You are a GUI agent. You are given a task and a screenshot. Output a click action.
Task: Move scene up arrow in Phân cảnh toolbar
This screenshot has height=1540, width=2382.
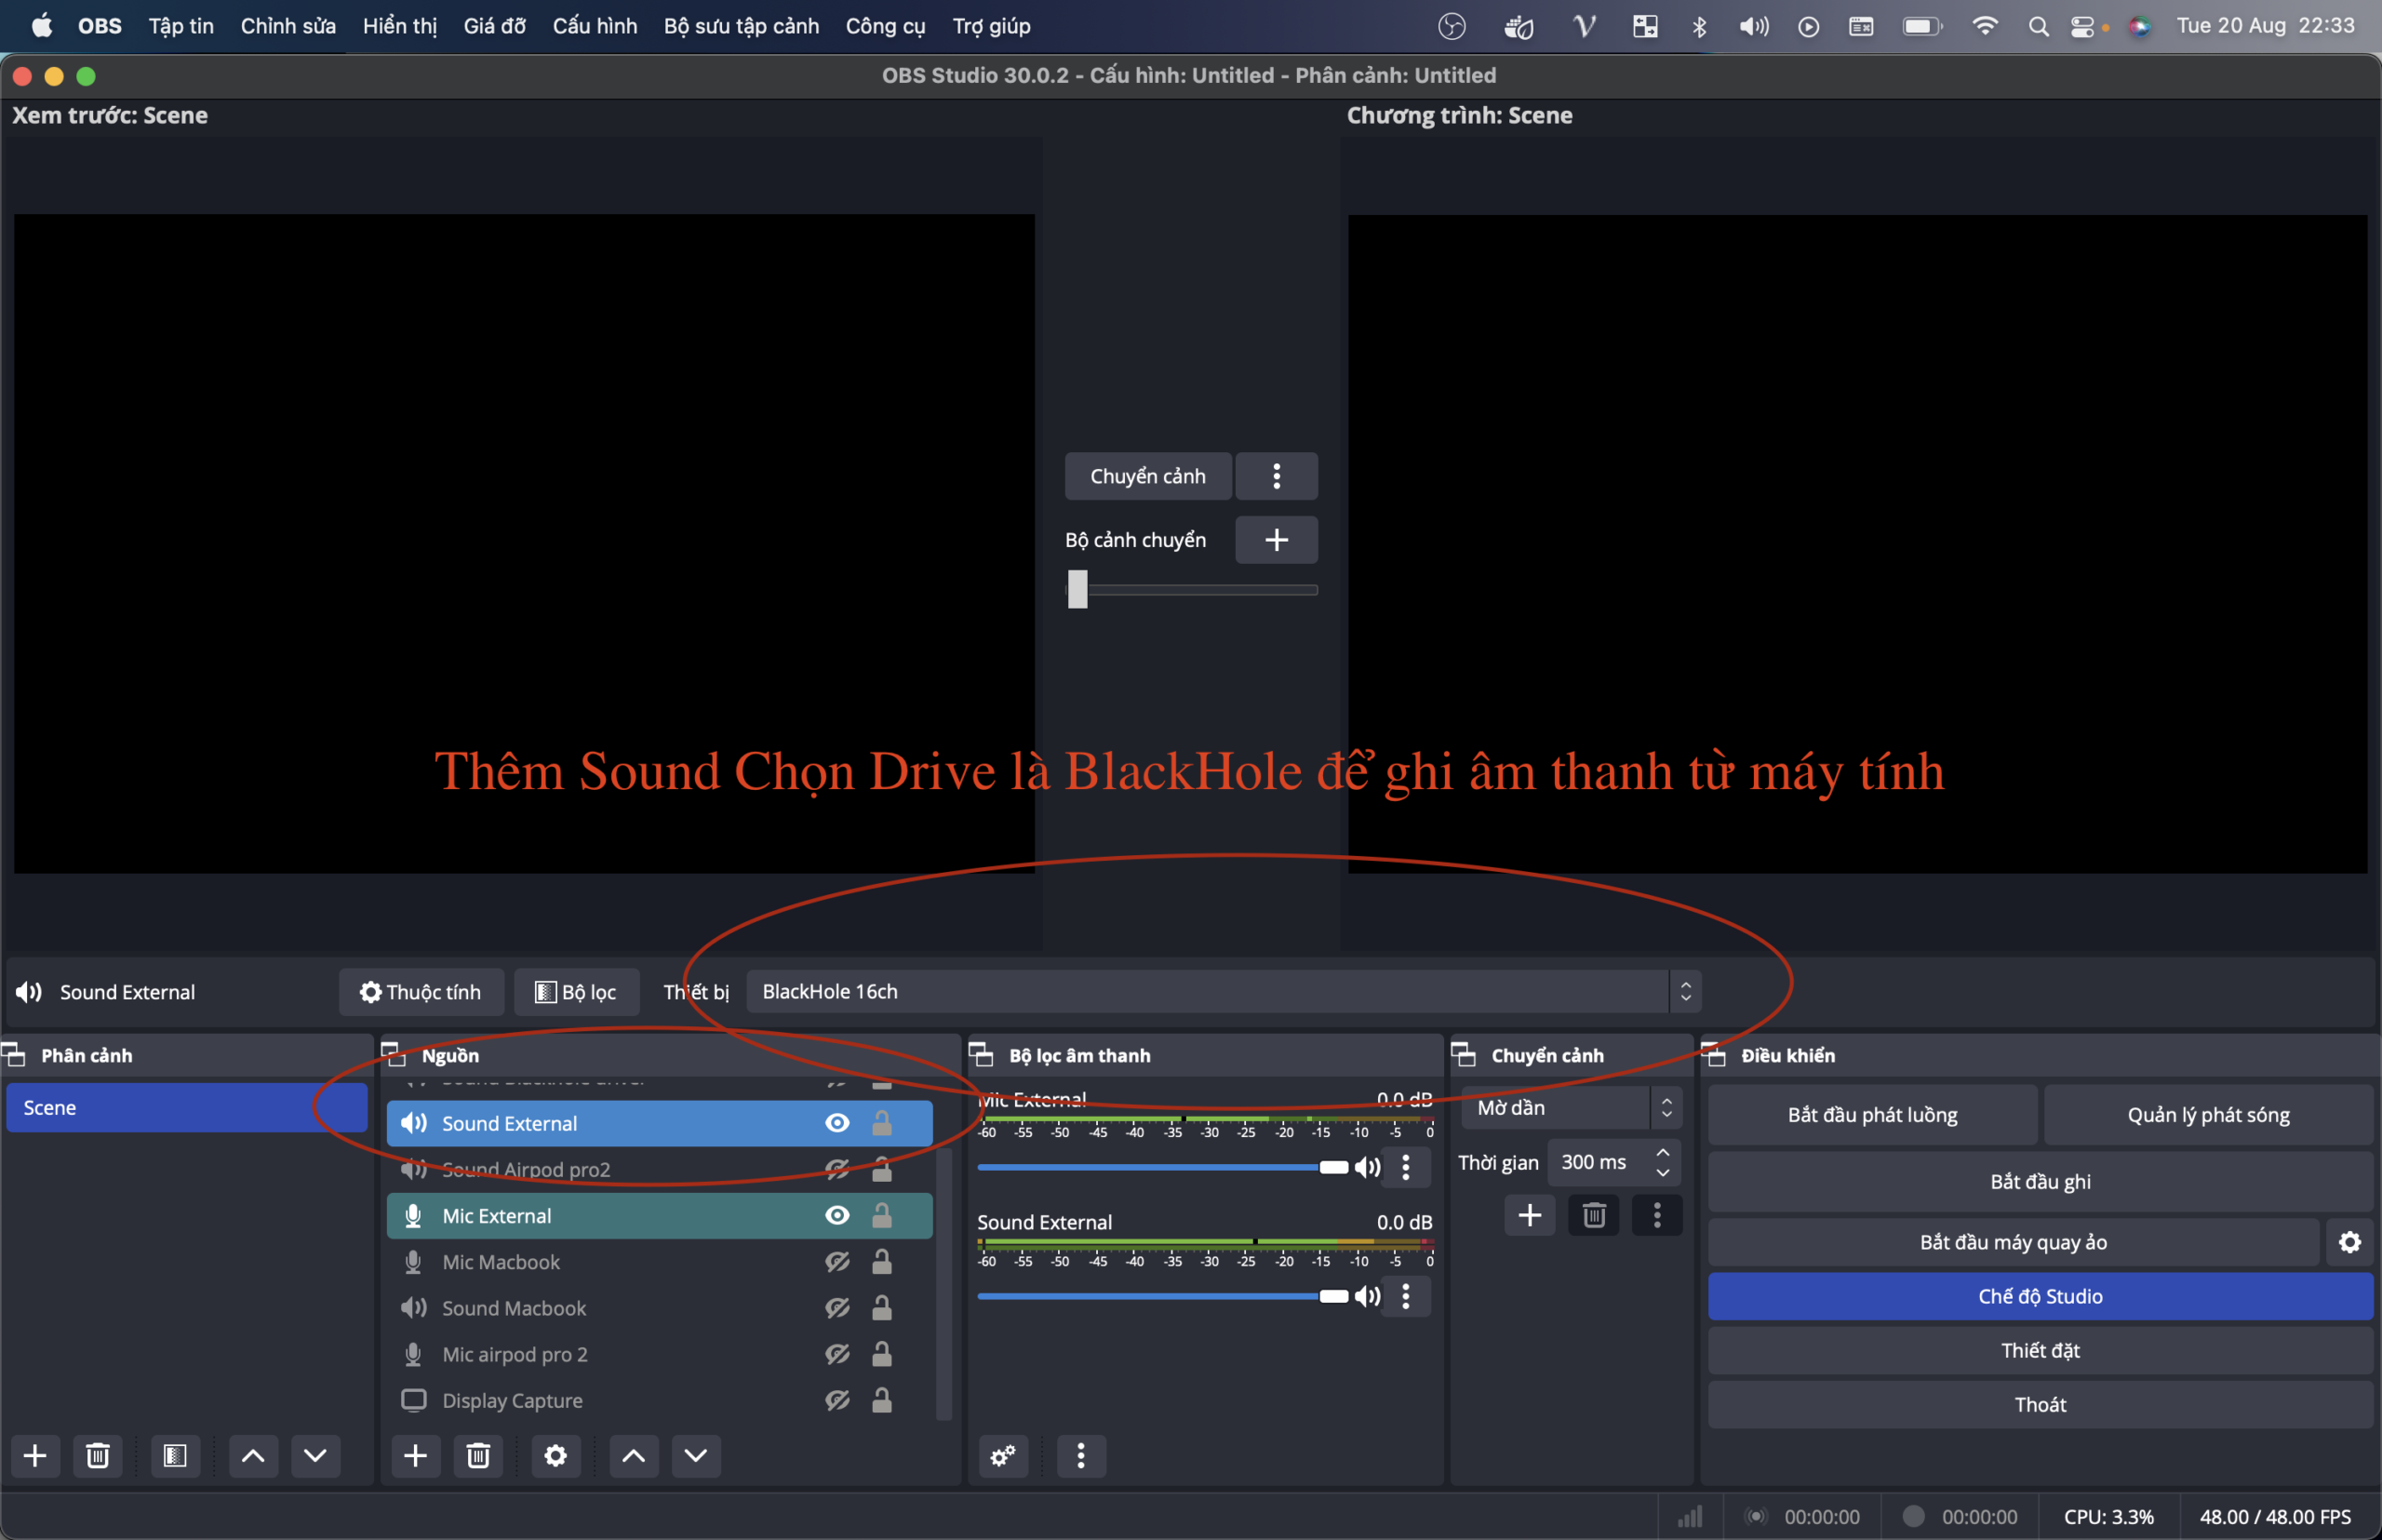(x=253, y=1456)
